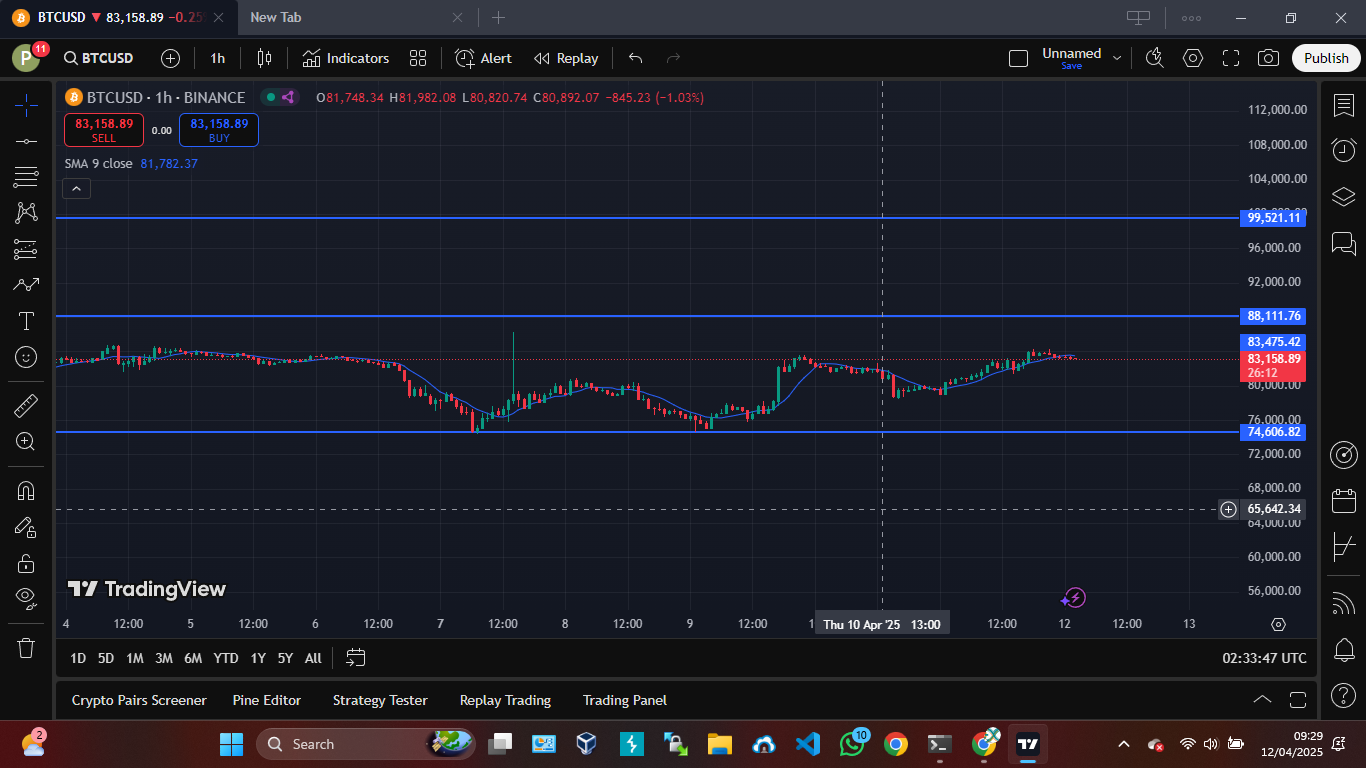The image size is (1366, 768).
Task: Open the Strategy Tester tab
Action: [x=380, y=700]
